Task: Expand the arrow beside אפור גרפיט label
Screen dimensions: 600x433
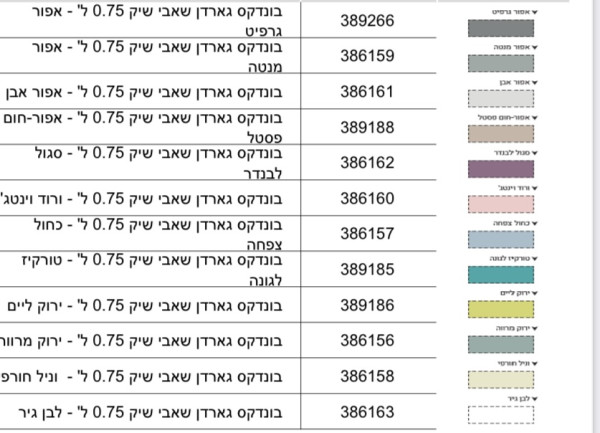Action: (535, 12)
